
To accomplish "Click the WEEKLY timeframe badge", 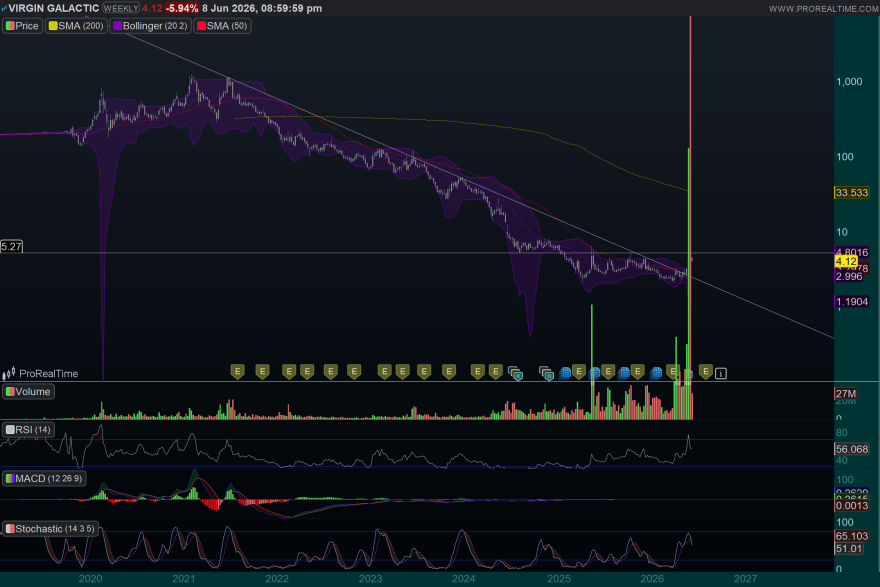I will (121, 8).
